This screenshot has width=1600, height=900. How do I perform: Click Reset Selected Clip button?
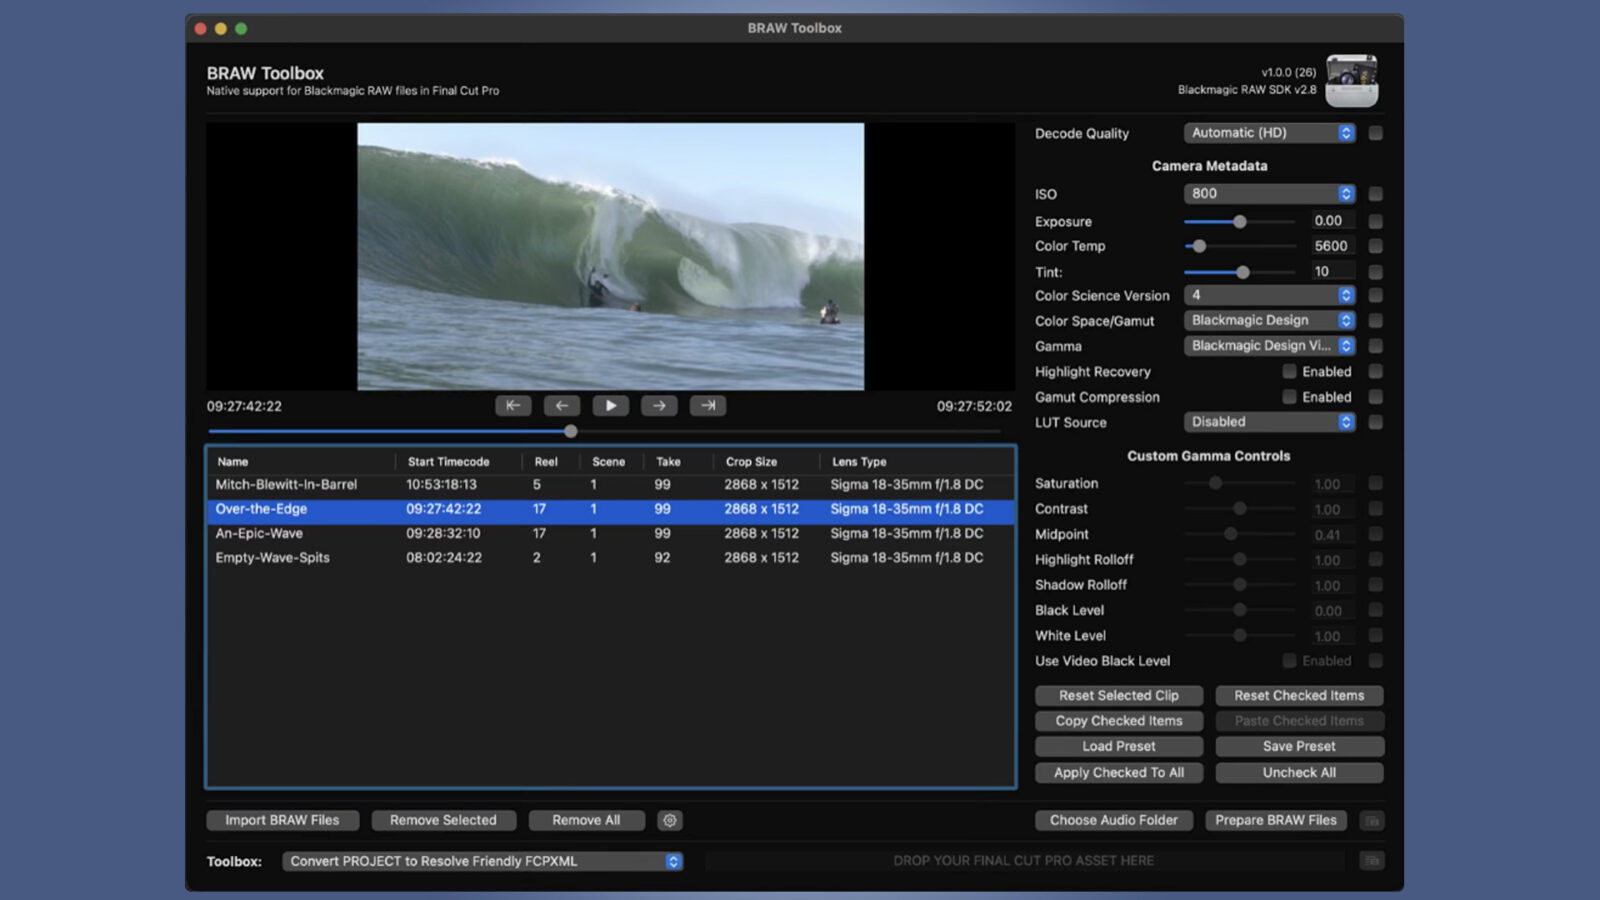1119,695
